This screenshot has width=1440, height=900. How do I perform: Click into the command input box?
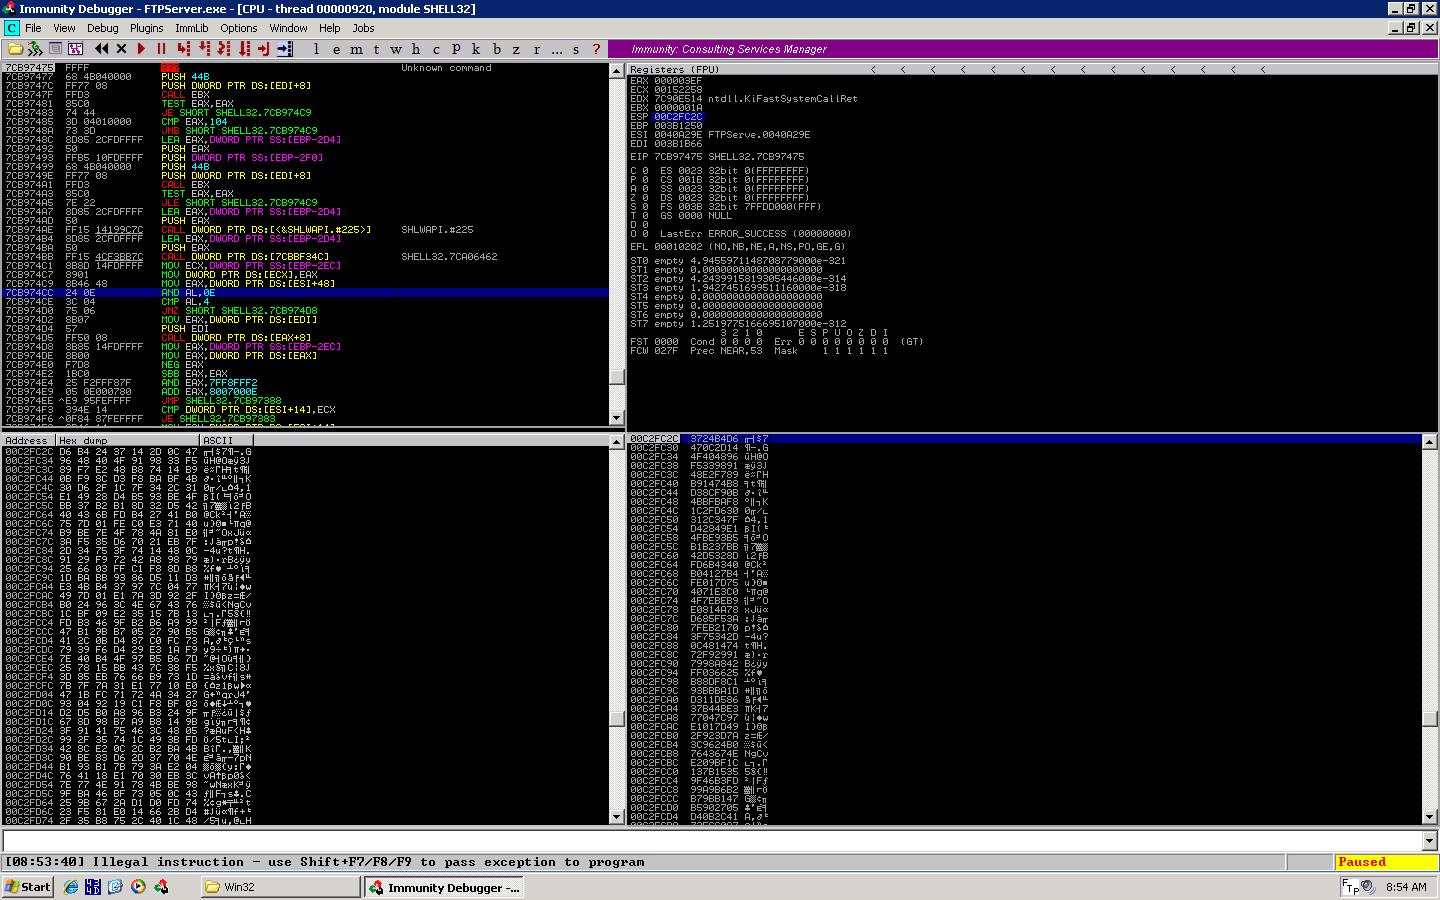(712, 841)
